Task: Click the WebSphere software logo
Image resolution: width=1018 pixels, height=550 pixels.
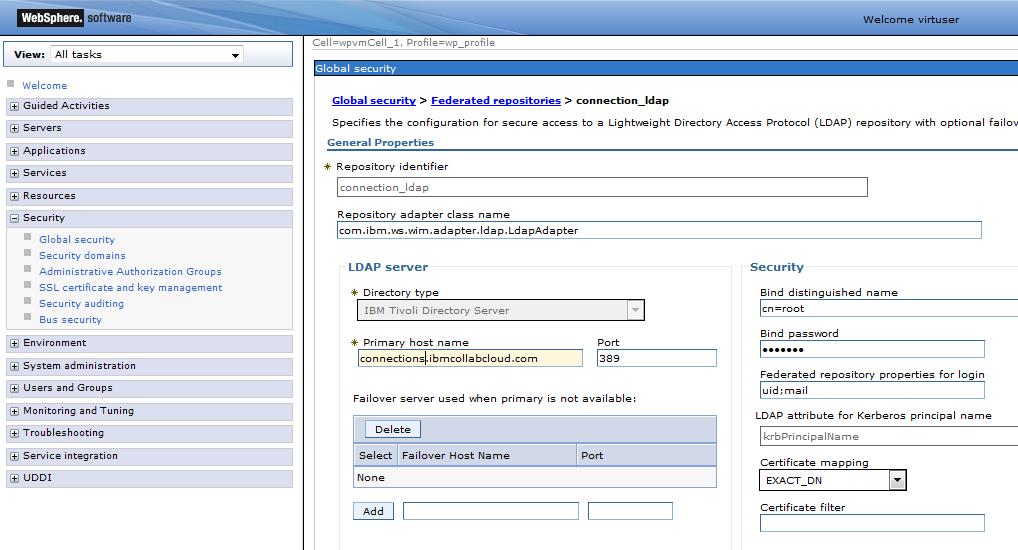Action: (75, 18)
